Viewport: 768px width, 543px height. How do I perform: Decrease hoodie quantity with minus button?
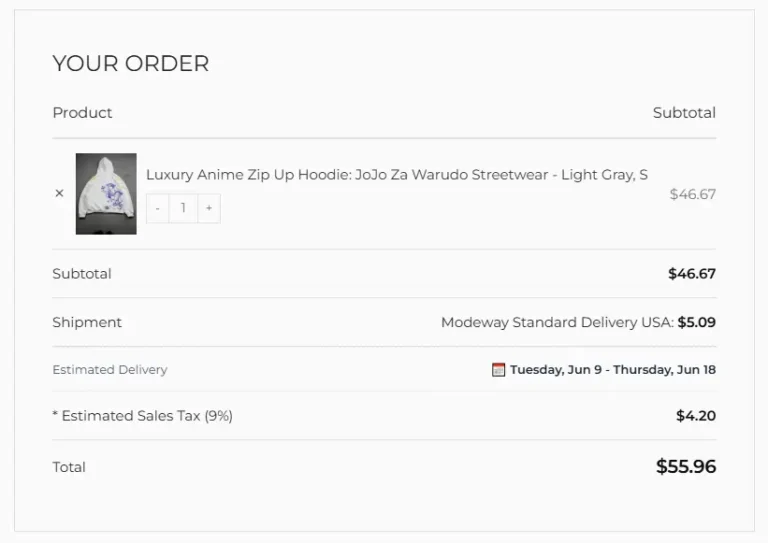tap(157, 209)
